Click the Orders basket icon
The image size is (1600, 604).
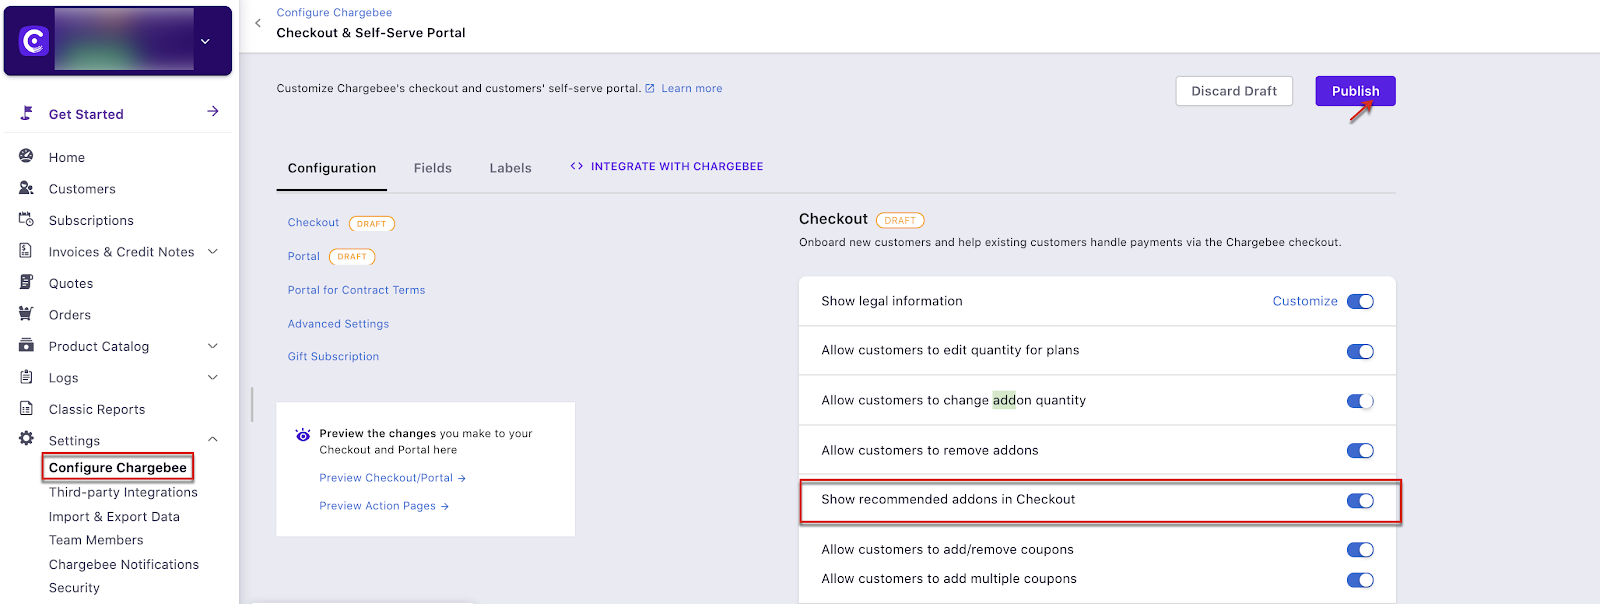pyautogui.click(x=26, y=314)
